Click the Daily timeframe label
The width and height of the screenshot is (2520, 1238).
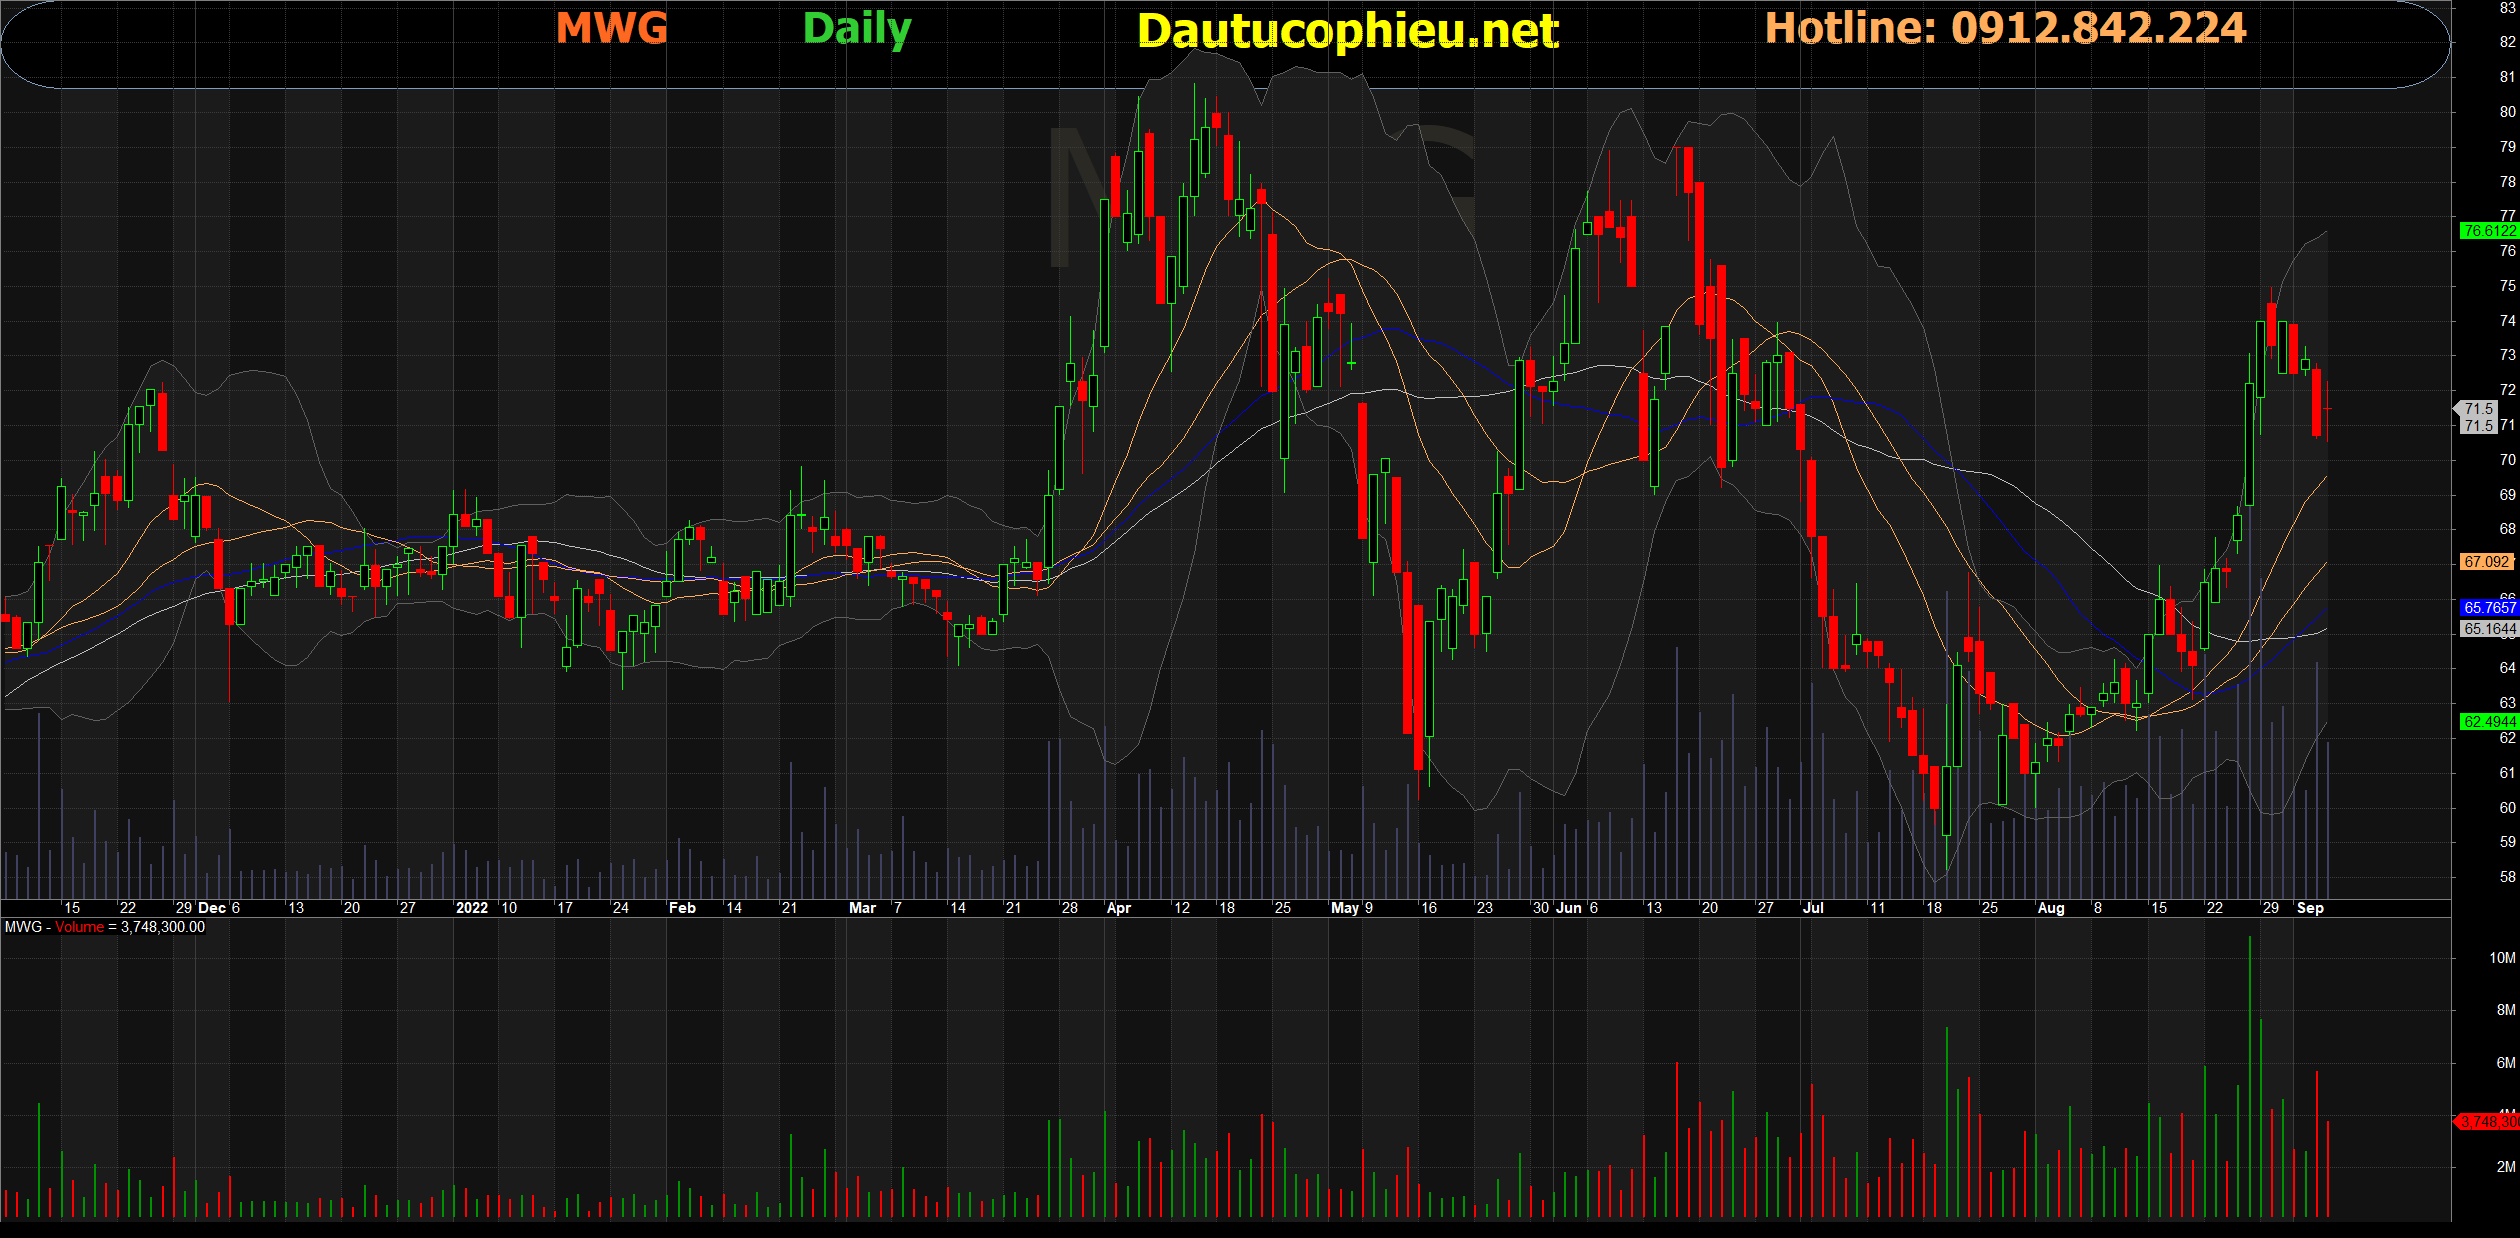(856, 28)
